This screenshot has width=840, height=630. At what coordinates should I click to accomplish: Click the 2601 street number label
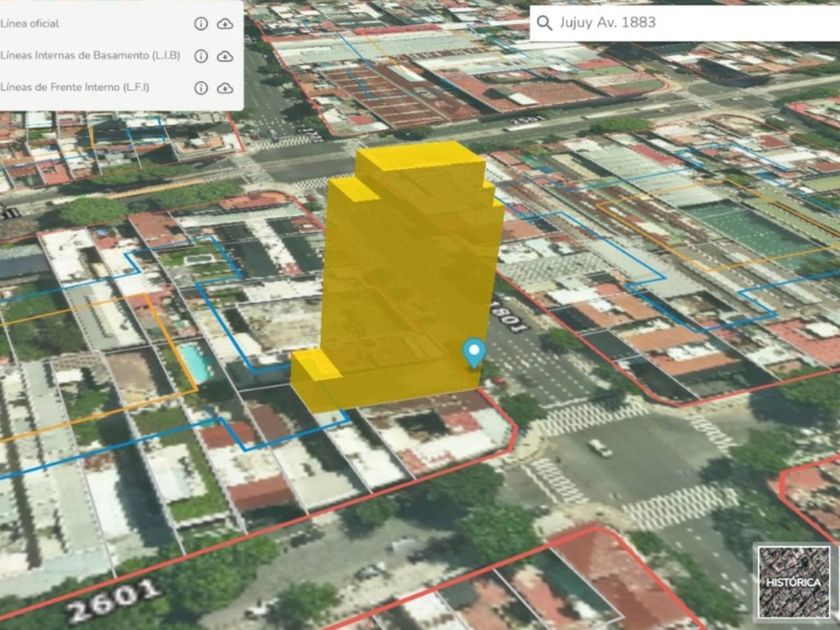113,598
